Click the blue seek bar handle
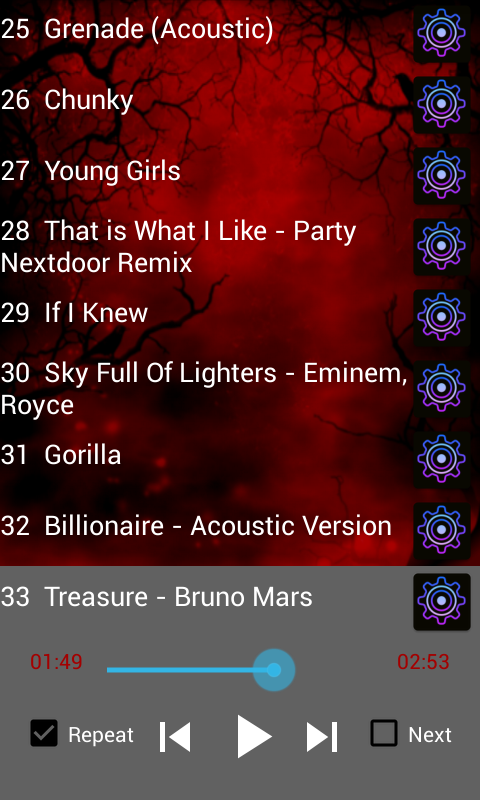 click(x=274, y=670)
